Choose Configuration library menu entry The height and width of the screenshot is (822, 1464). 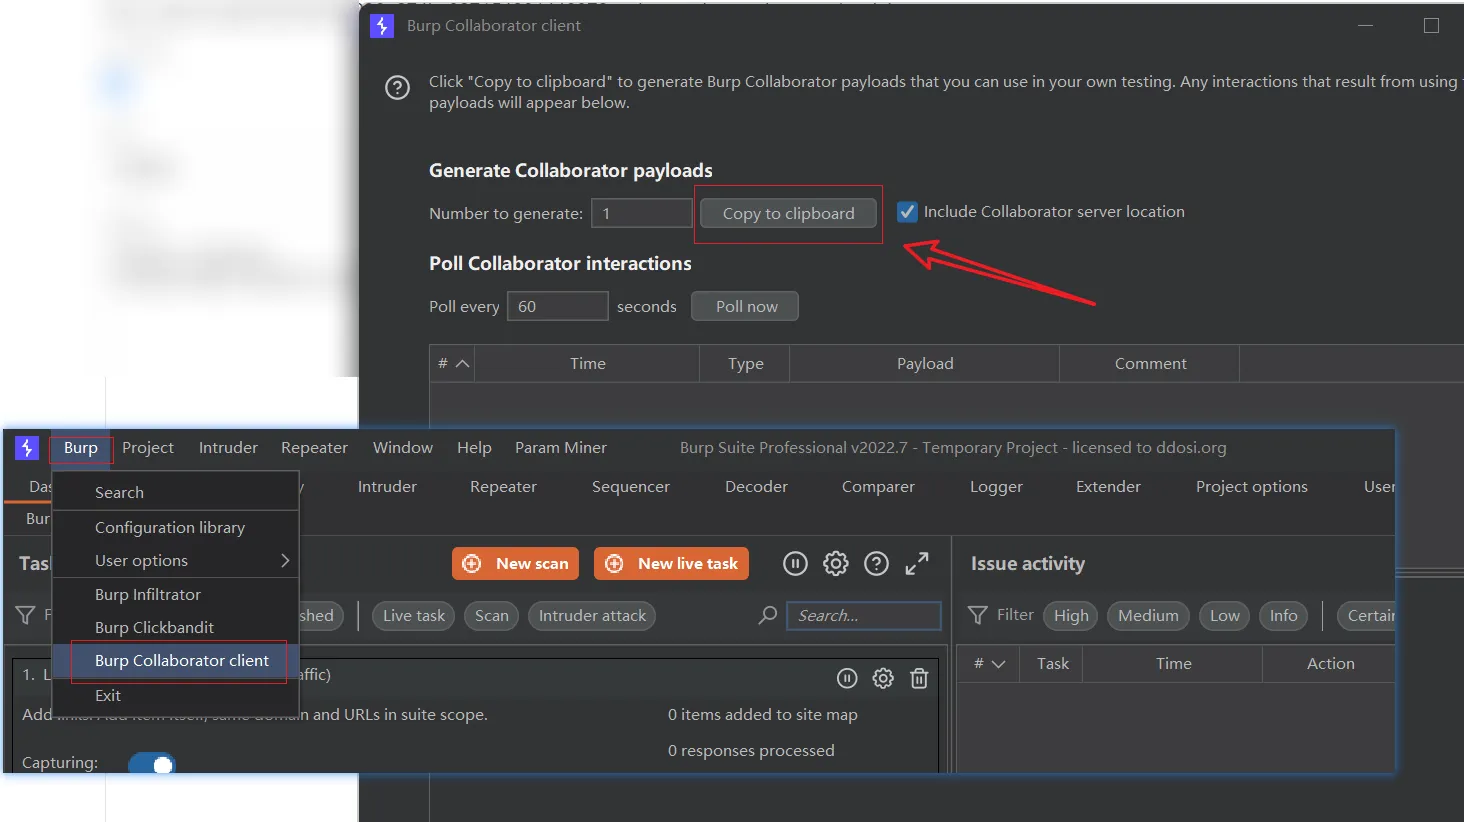(176, 528)
